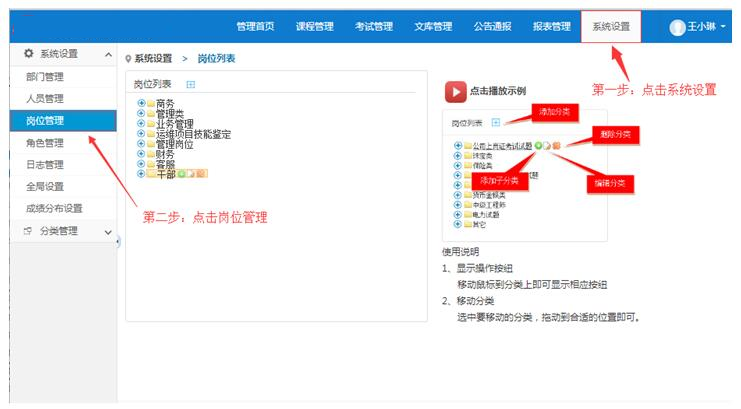Expand the 管理类 tree node
741x409 pixels.
(141, 113)
